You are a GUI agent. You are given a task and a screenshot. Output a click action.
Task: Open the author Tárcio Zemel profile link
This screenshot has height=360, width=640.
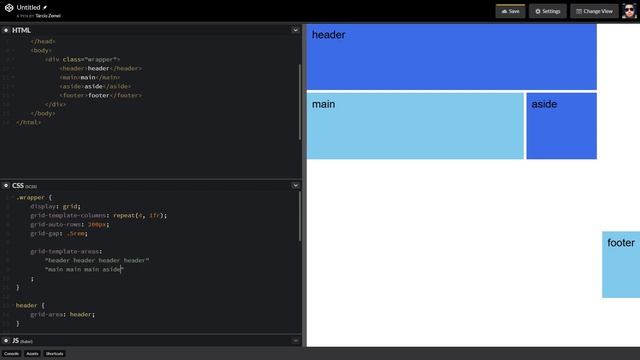(48, 16)
